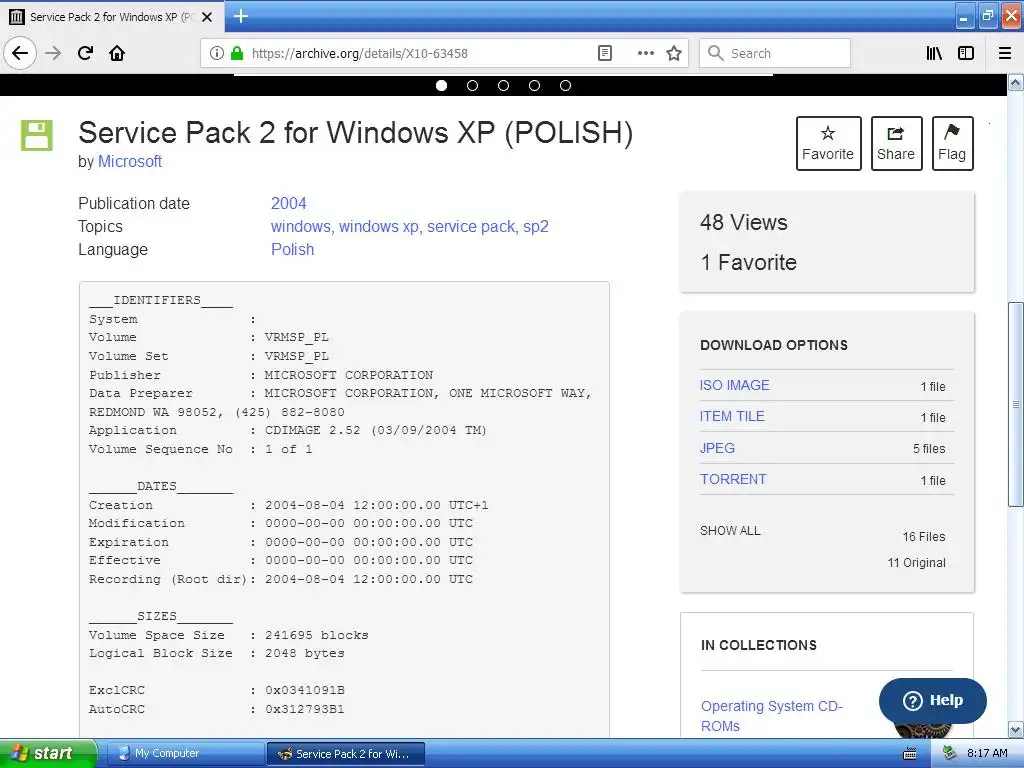Open the Firefox hamburger menu
The width and height of the screenshot is (1024, 768).
(x=1005, y=53)
